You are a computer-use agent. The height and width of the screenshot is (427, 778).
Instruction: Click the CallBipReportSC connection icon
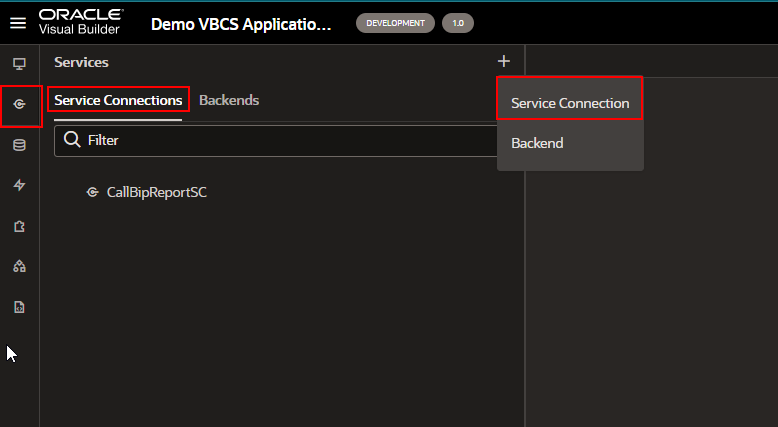pos(92,192)
